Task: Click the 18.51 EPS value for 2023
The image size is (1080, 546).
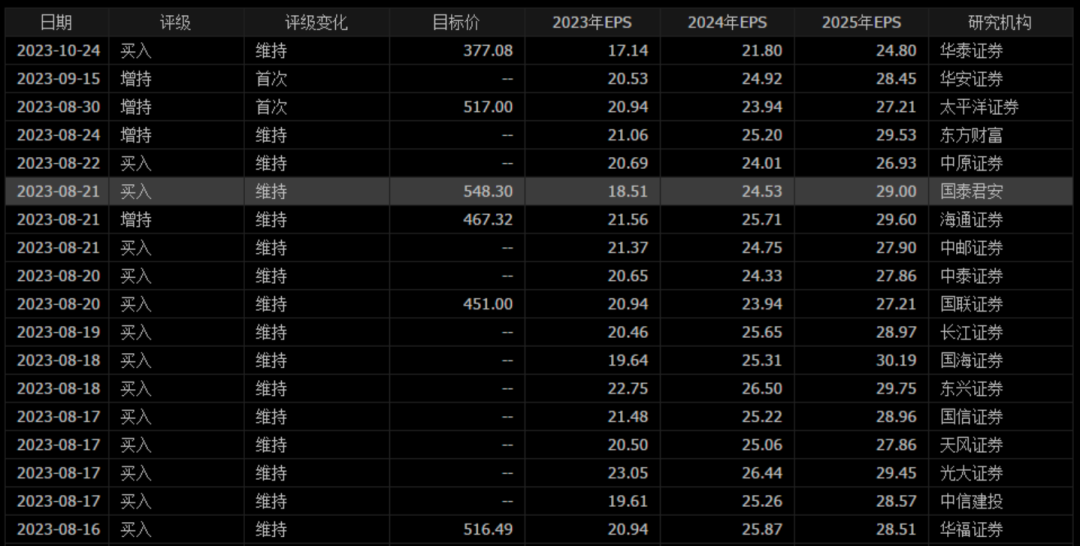Action: click(x=627, y=191)
